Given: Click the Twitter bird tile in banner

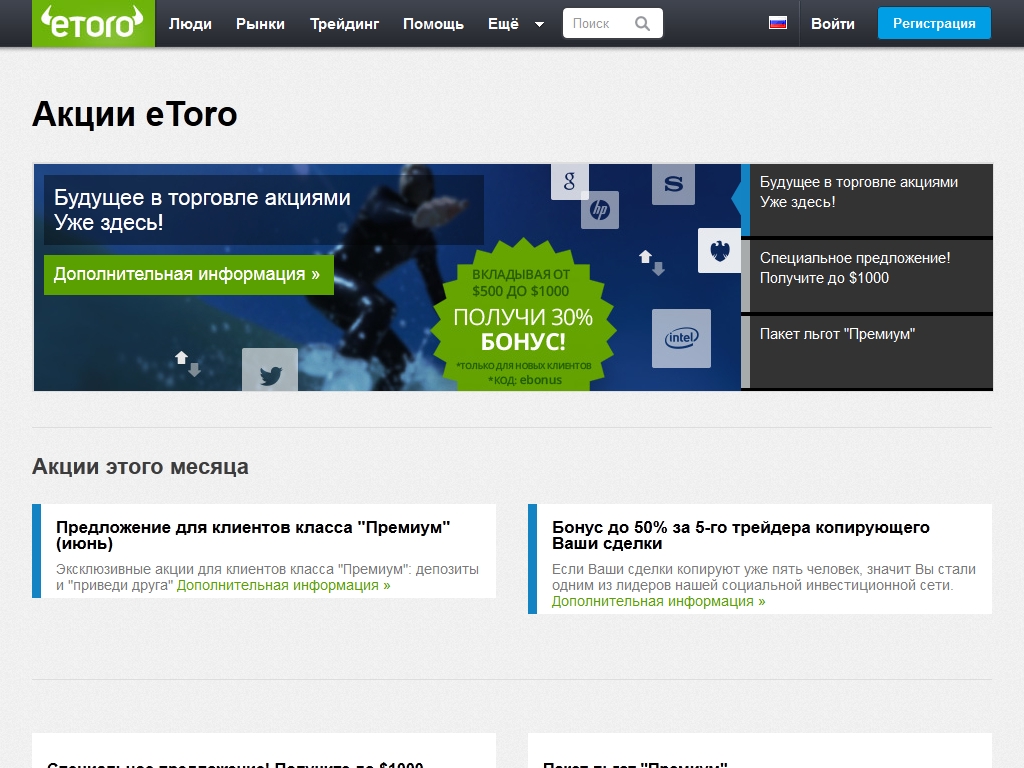Looking at the screenshot, I should [270, 374].
